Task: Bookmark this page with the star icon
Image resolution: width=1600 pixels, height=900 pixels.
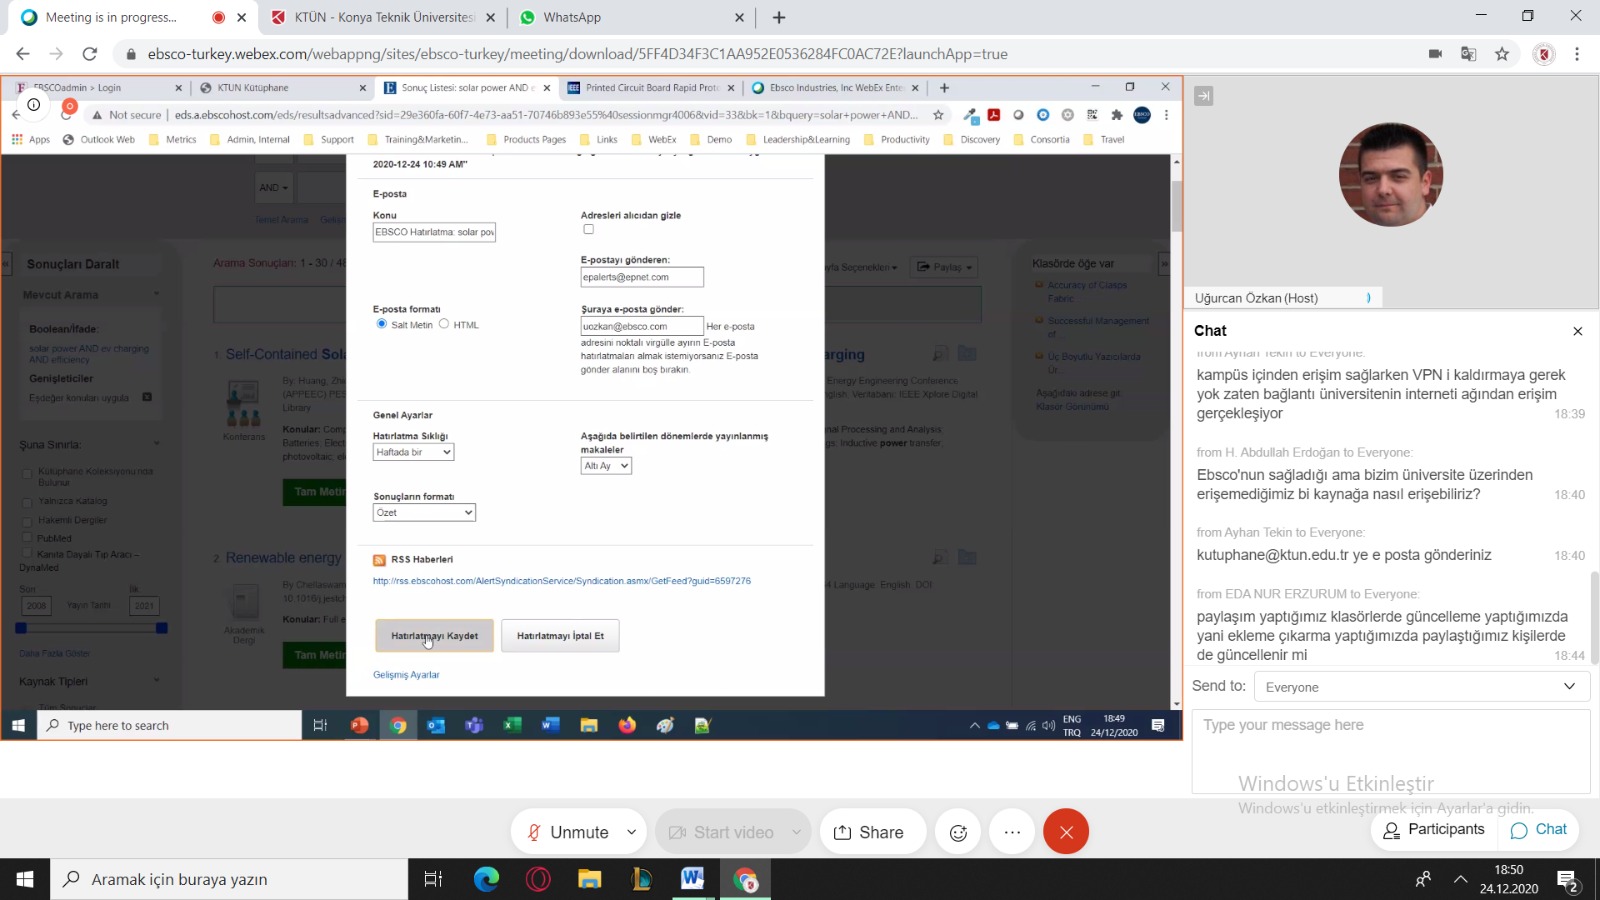Action: (x=1502, y=54)
